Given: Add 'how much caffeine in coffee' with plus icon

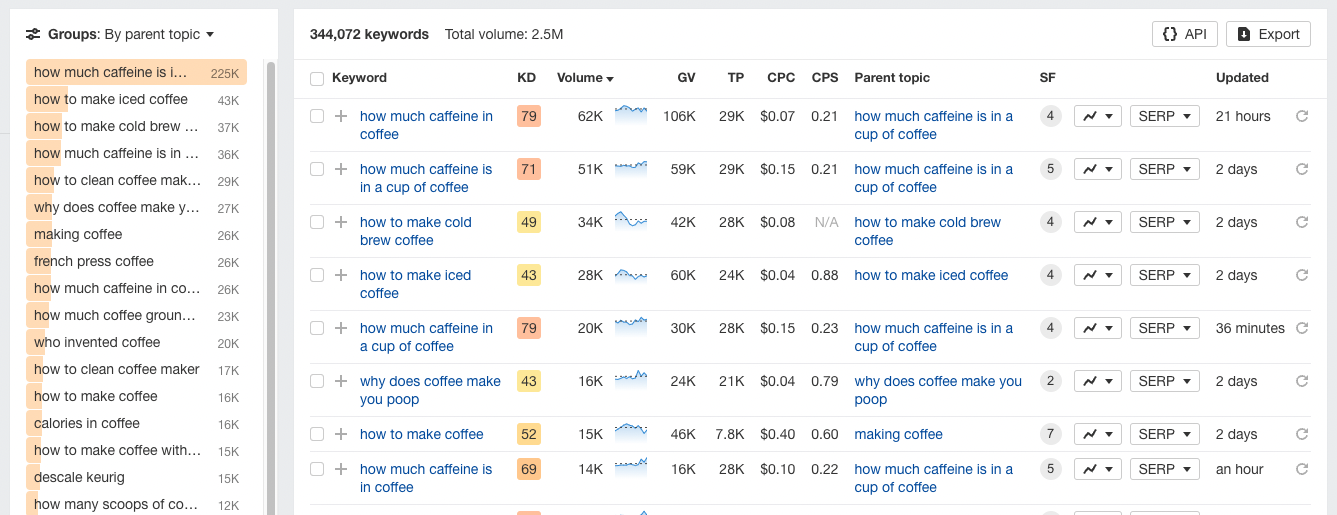Looking at the screenshot, I should [x=341, y=116].
